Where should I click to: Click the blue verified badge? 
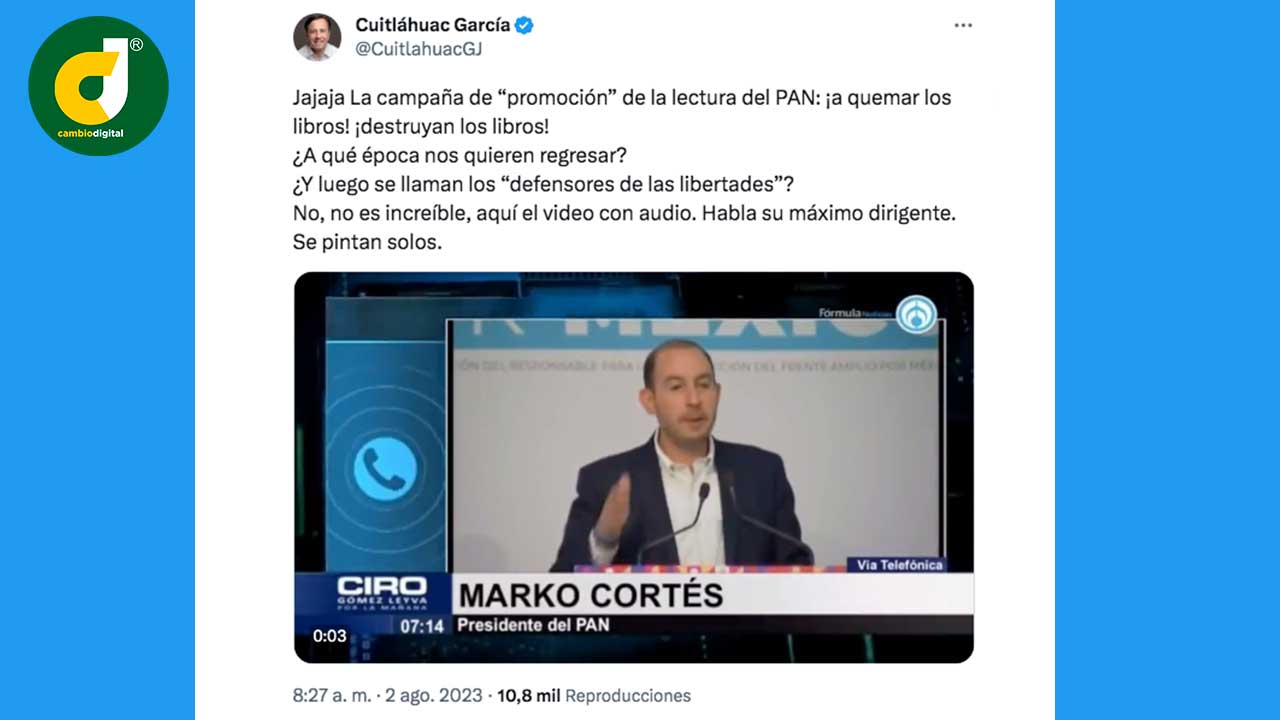(x=524, y=25)
